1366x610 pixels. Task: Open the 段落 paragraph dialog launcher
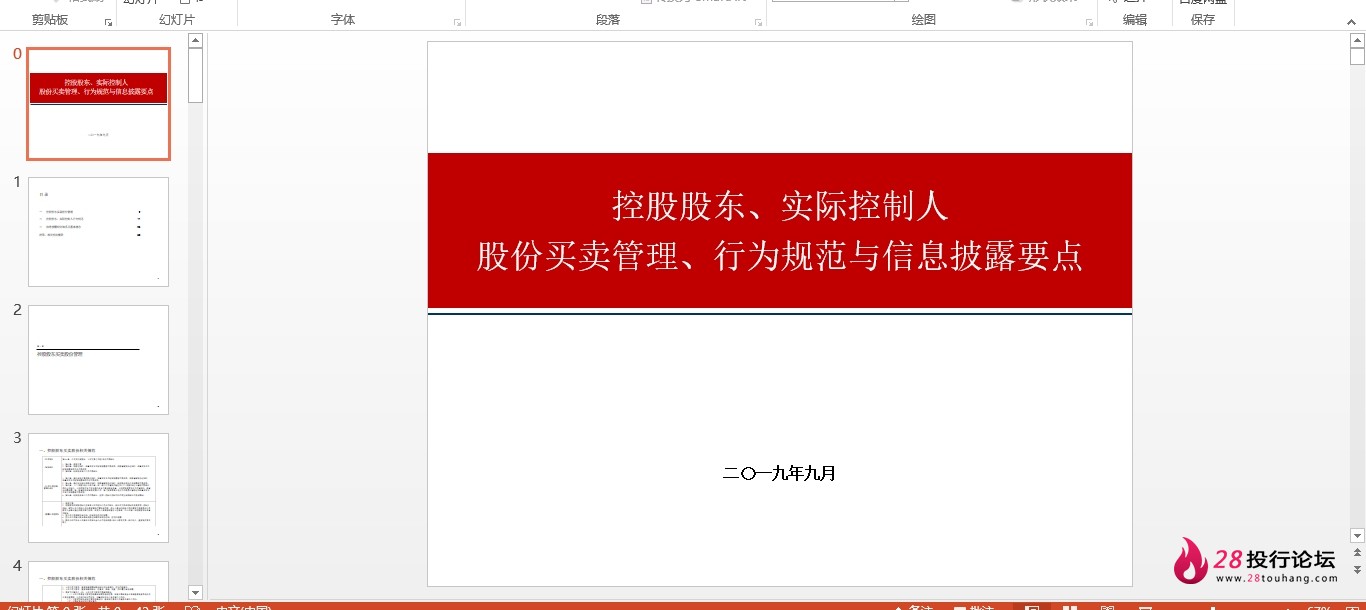pos(758,21)
